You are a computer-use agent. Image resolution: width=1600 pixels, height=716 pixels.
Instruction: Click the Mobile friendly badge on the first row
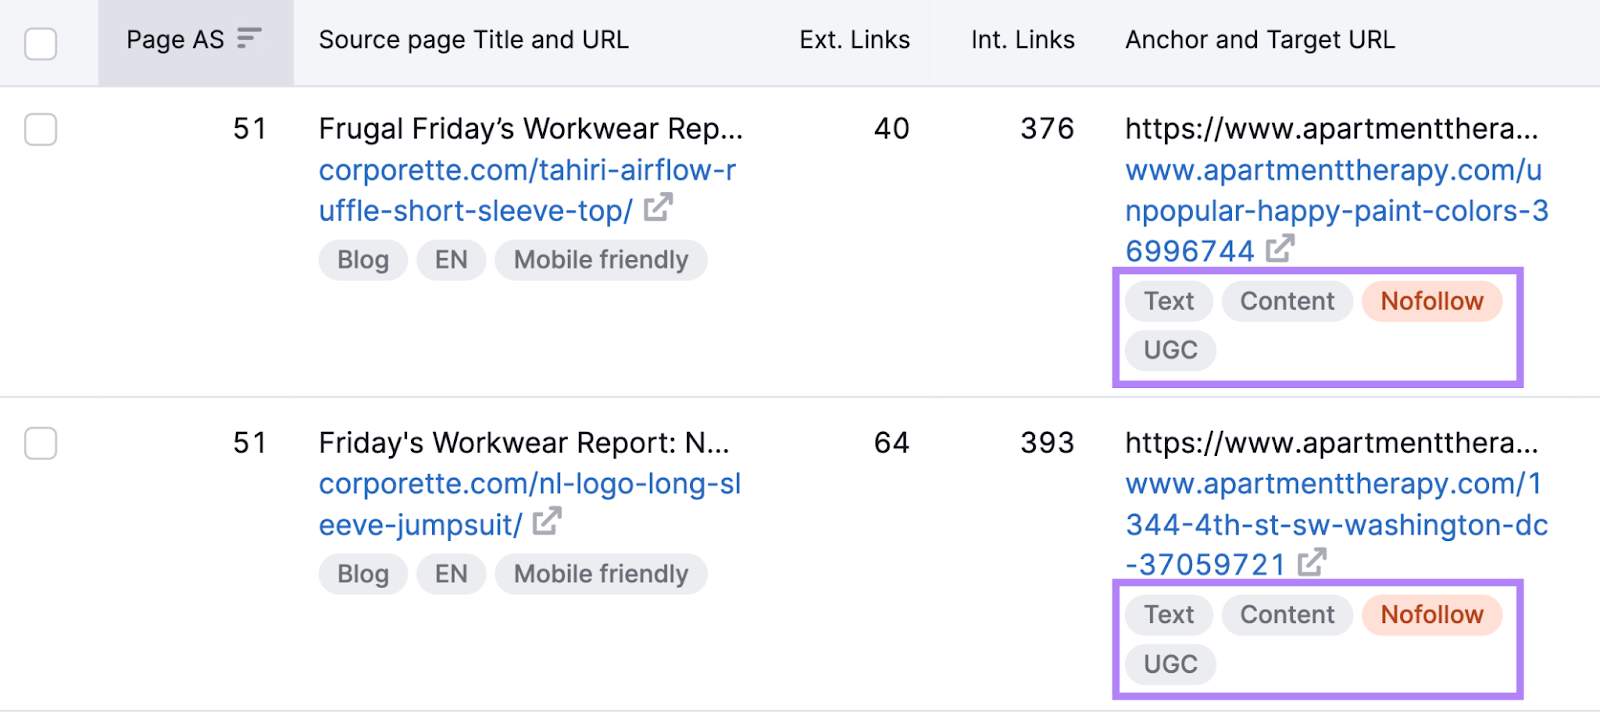pos(600,259)
